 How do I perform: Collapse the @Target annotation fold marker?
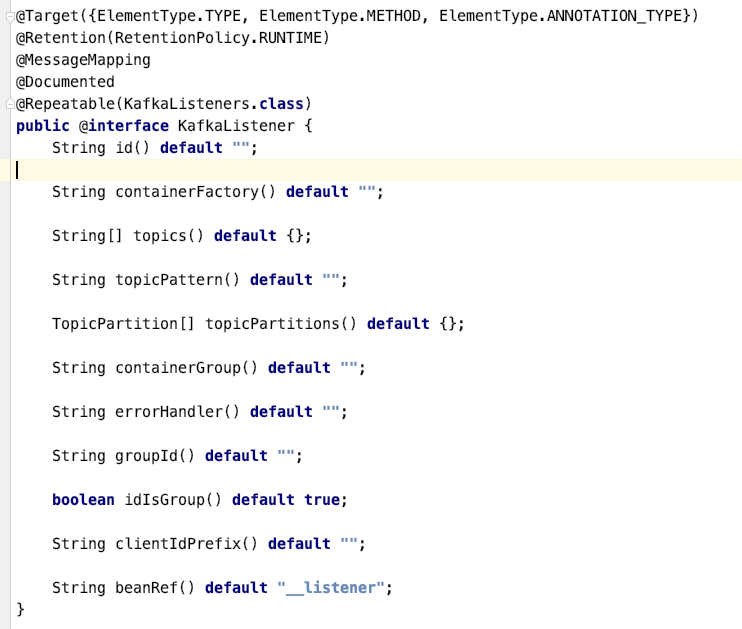pos(10,17)
